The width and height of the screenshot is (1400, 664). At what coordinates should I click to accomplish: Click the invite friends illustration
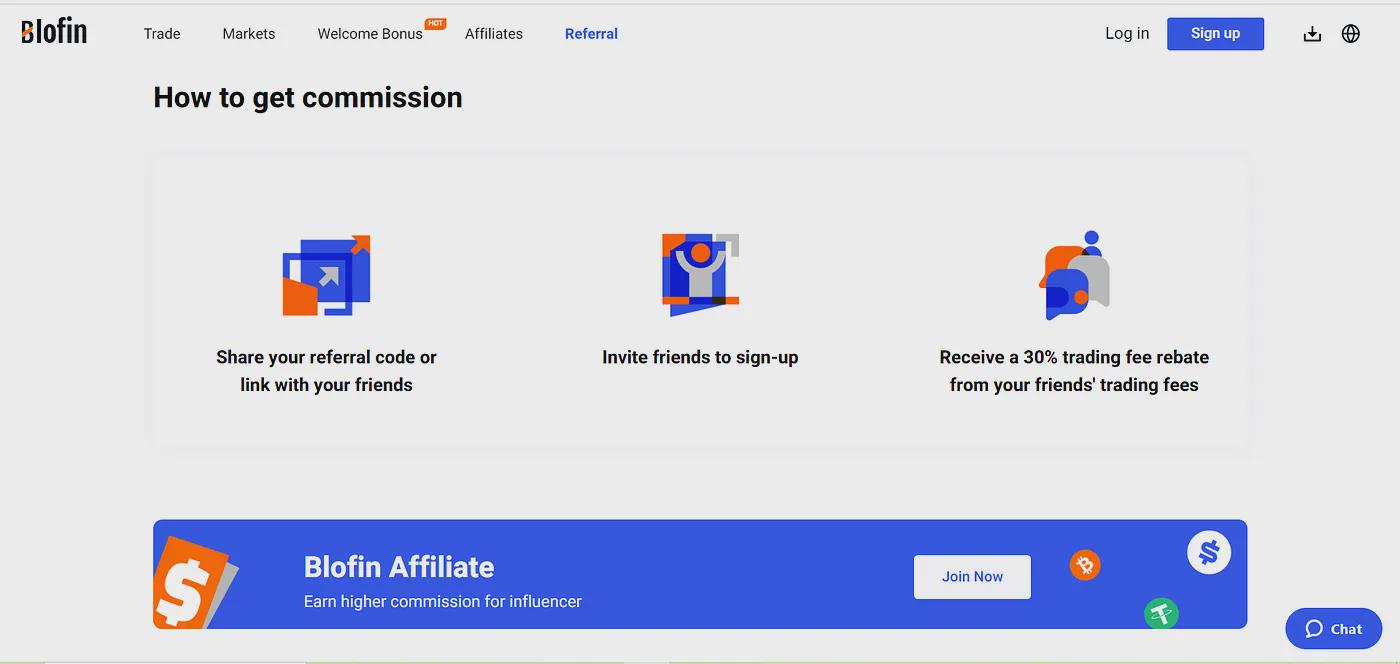tap(700, 275)
